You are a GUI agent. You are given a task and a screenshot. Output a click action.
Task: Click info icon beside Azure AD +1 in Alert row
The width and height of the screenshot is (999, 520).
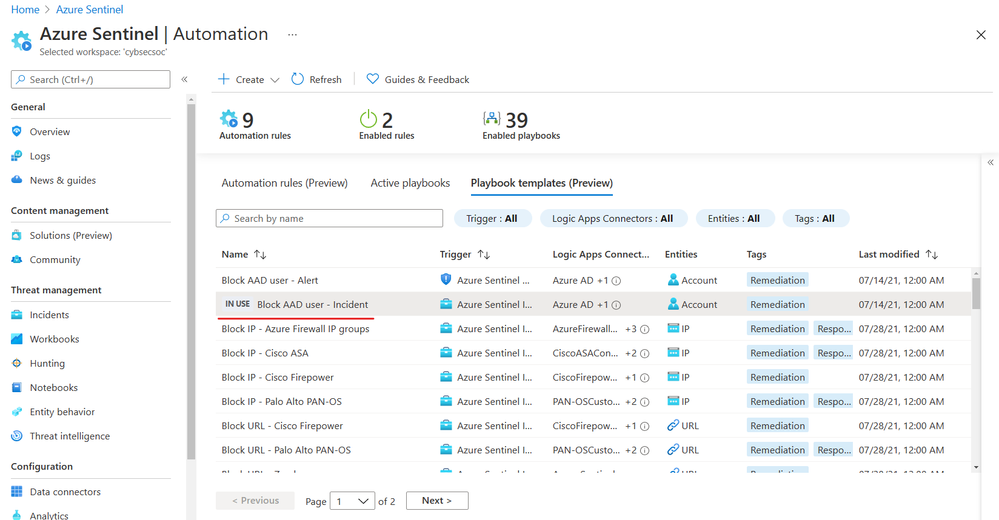tap(616, 280)
